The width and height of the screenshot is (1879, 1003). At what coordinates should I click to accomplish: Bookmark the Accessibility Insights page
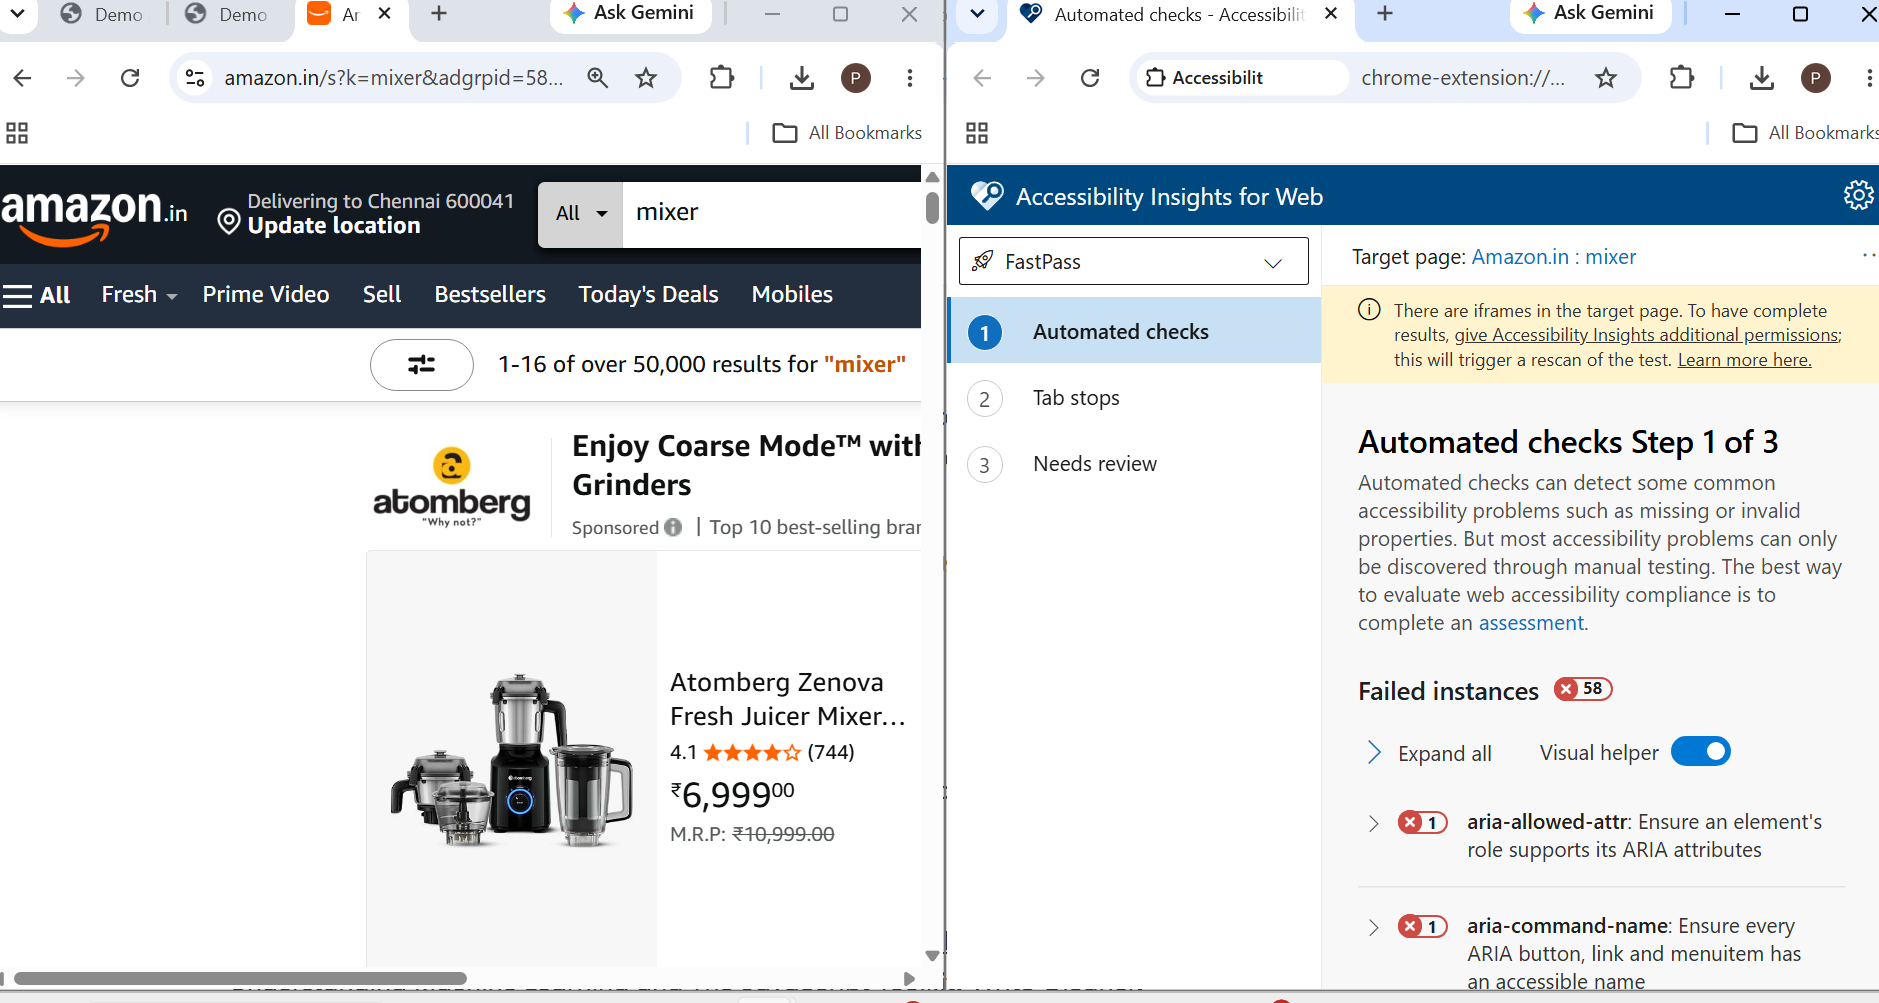click(1606, 78)
